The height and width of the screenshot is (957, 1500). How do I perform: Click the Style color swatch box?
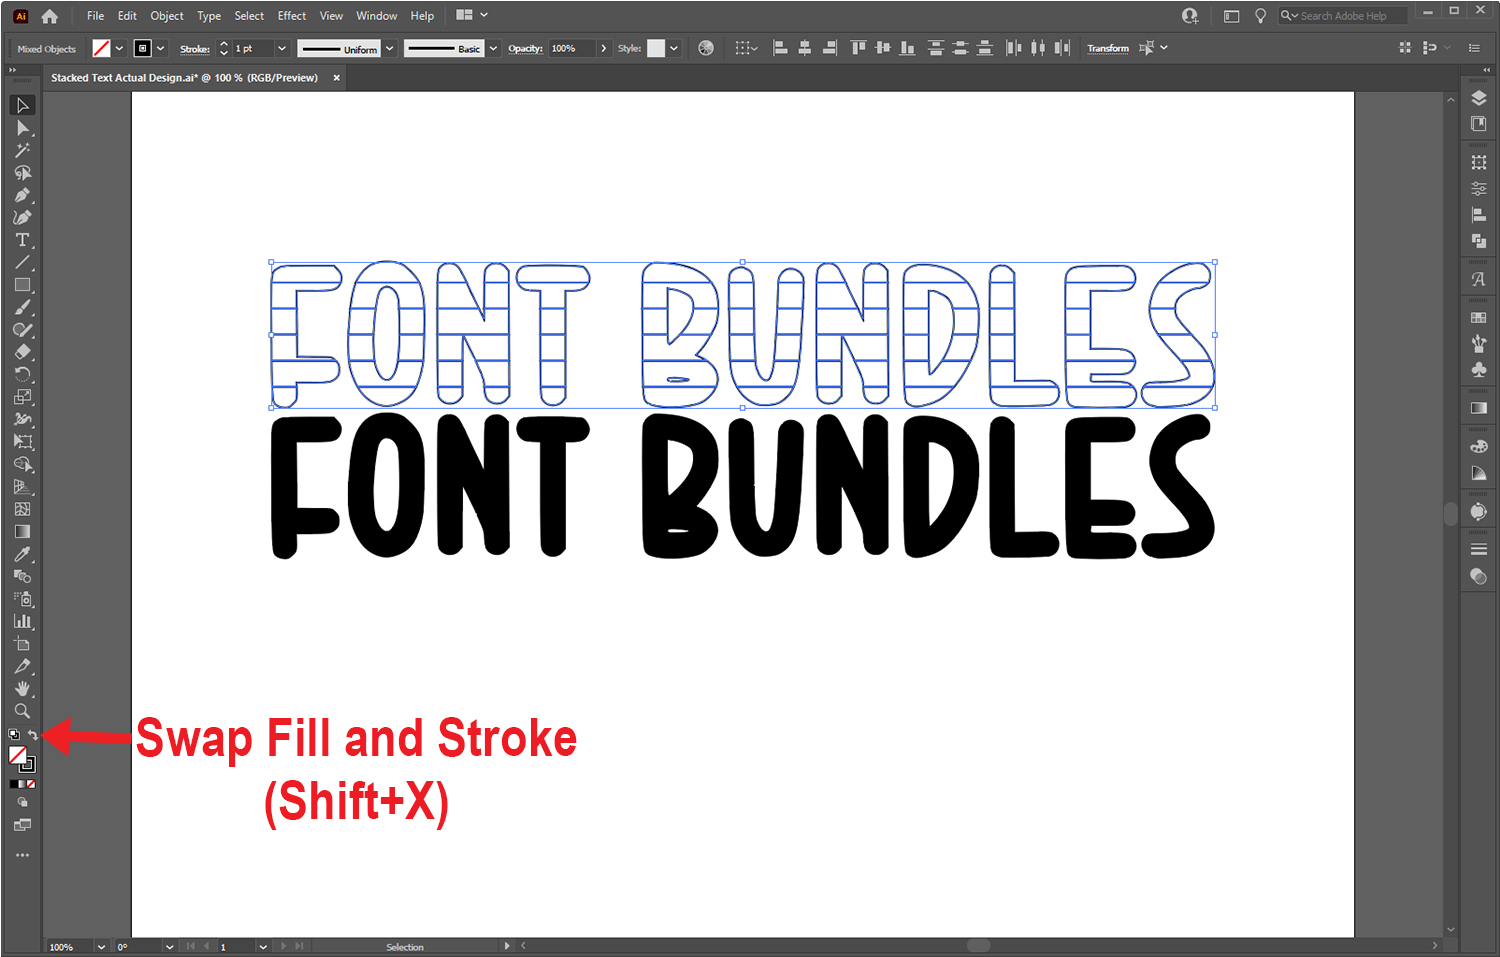click(x=656, y=48)
